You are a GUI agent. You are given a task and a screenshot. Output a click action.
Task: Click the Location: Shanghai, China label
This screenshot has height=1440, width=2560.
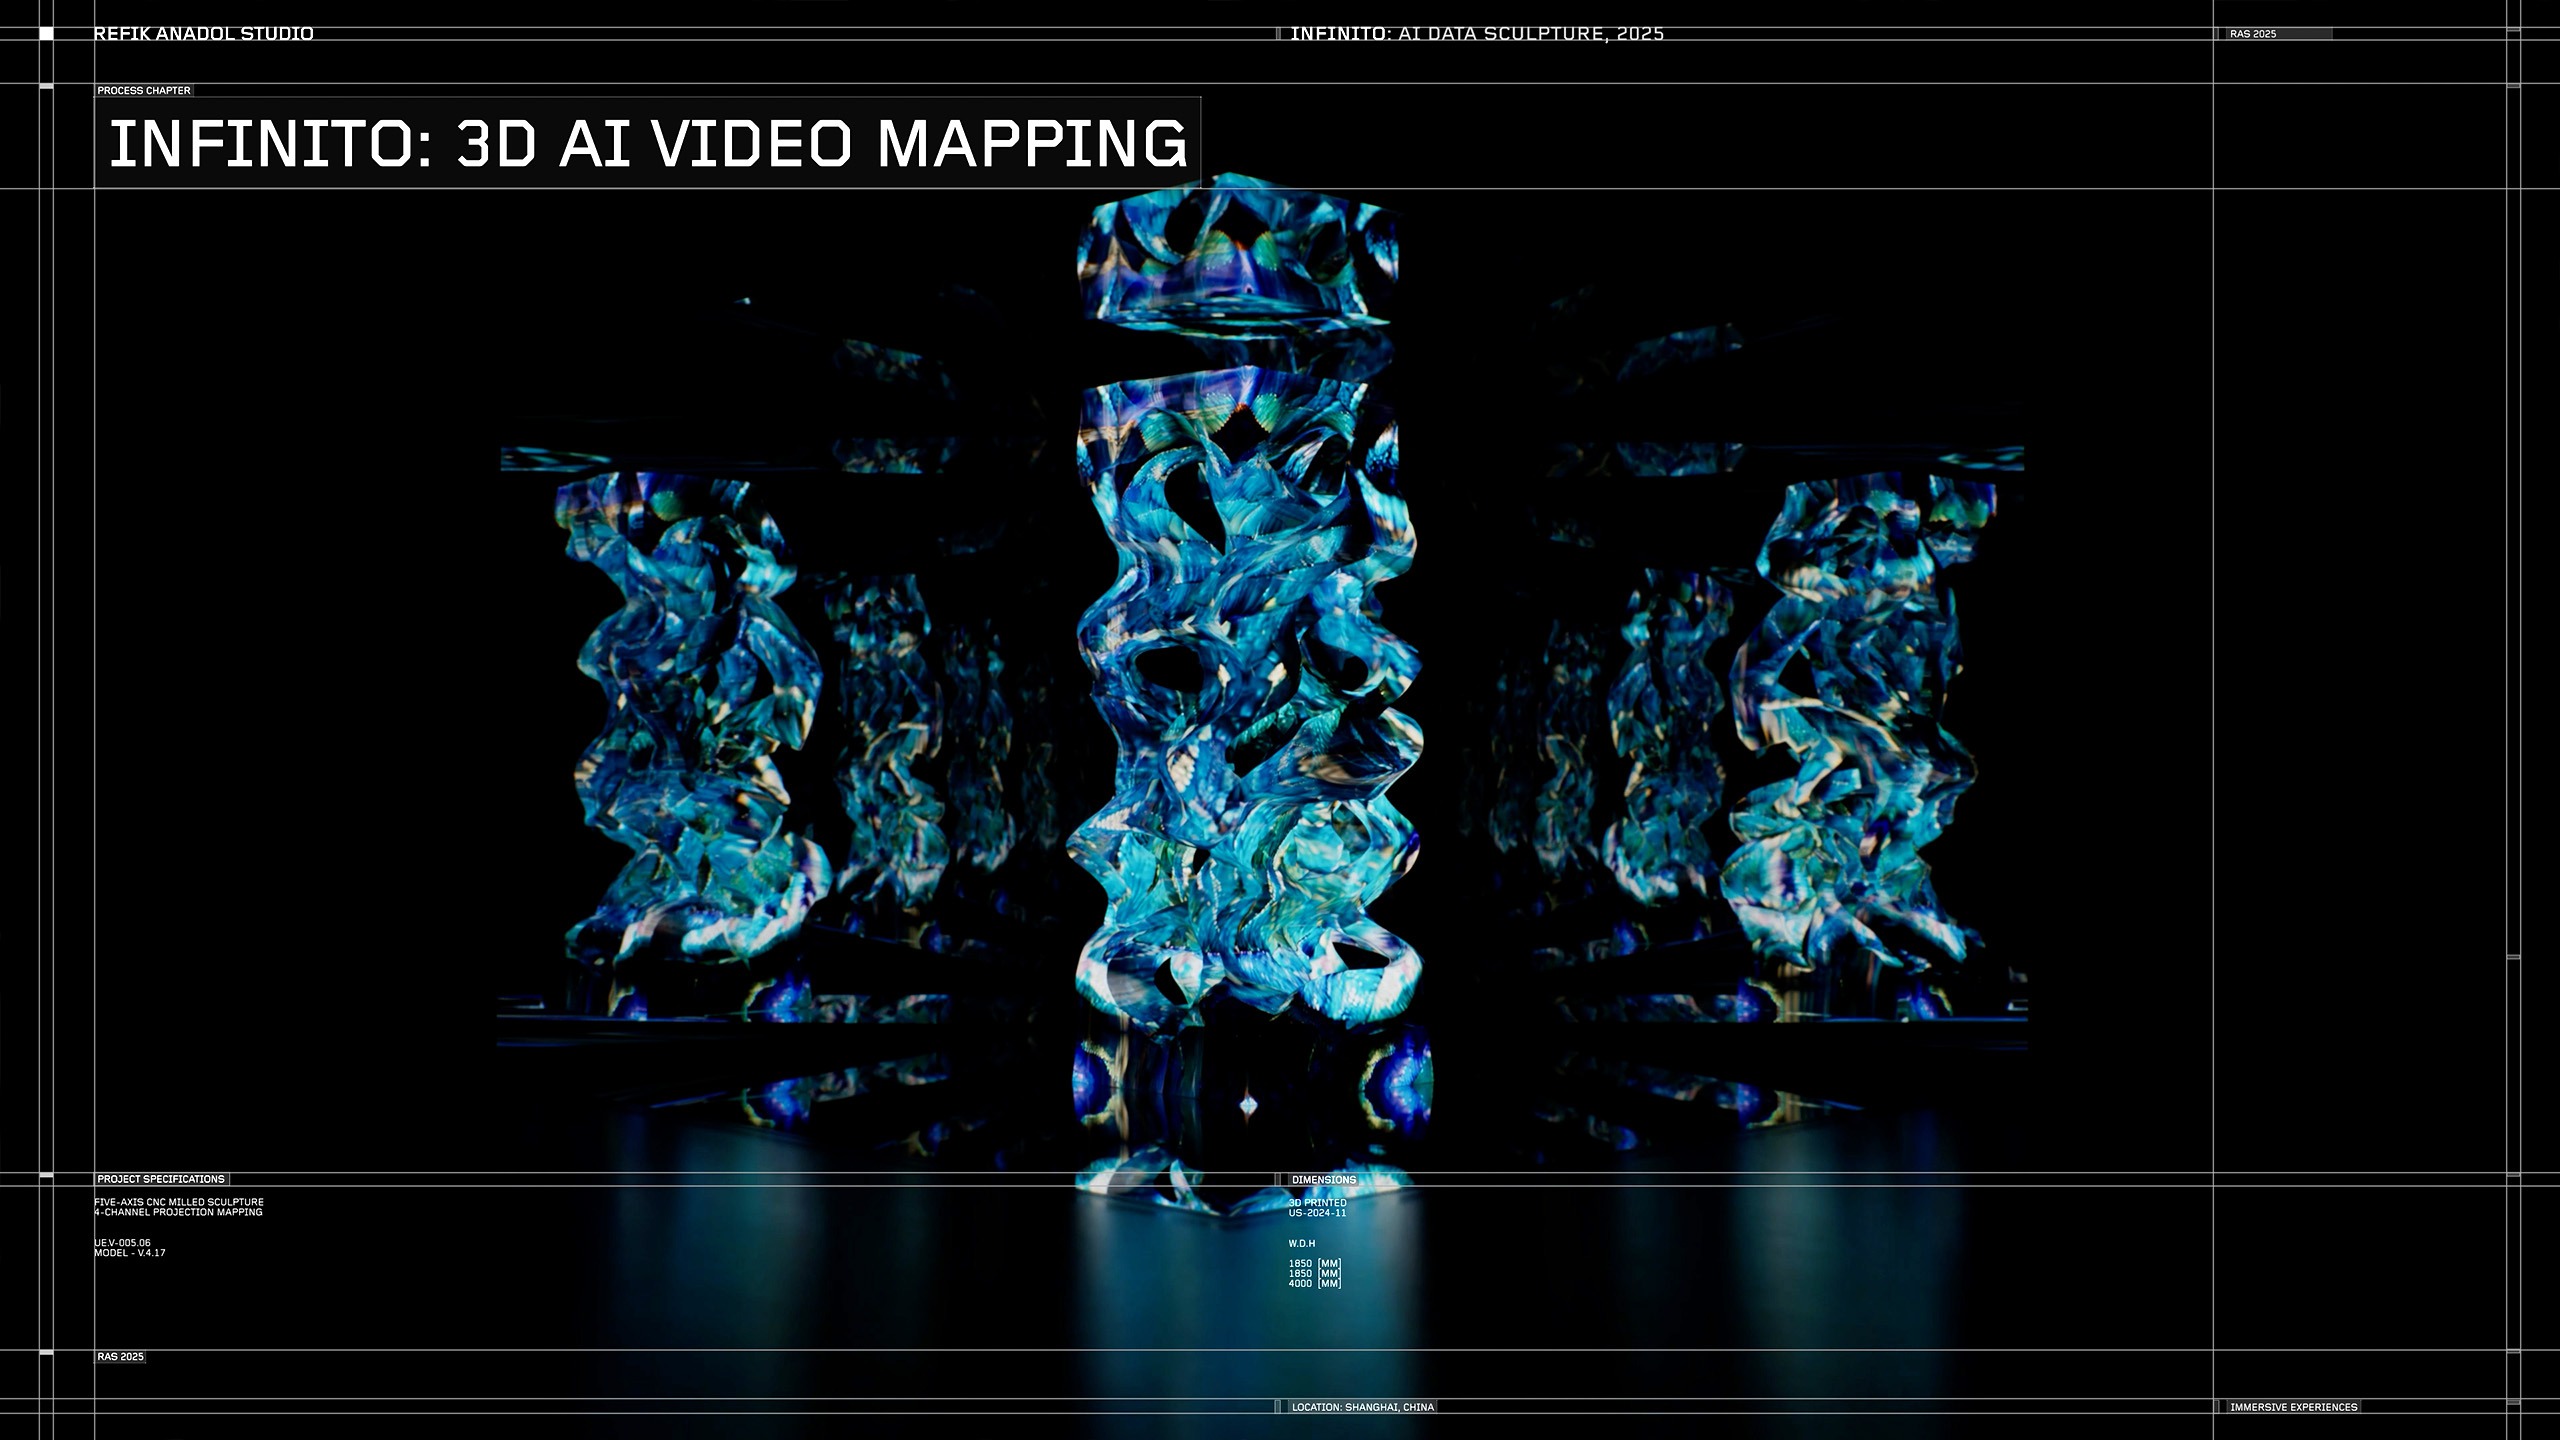coord(1362,1407)
